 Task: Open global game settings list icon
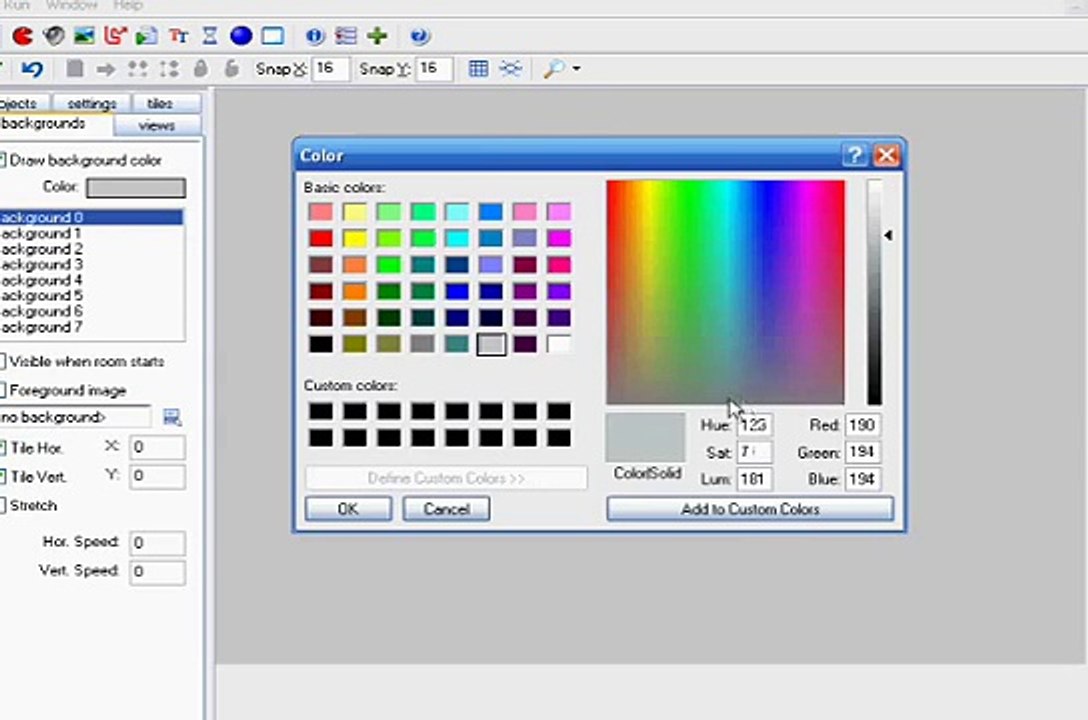click(346, 35)
